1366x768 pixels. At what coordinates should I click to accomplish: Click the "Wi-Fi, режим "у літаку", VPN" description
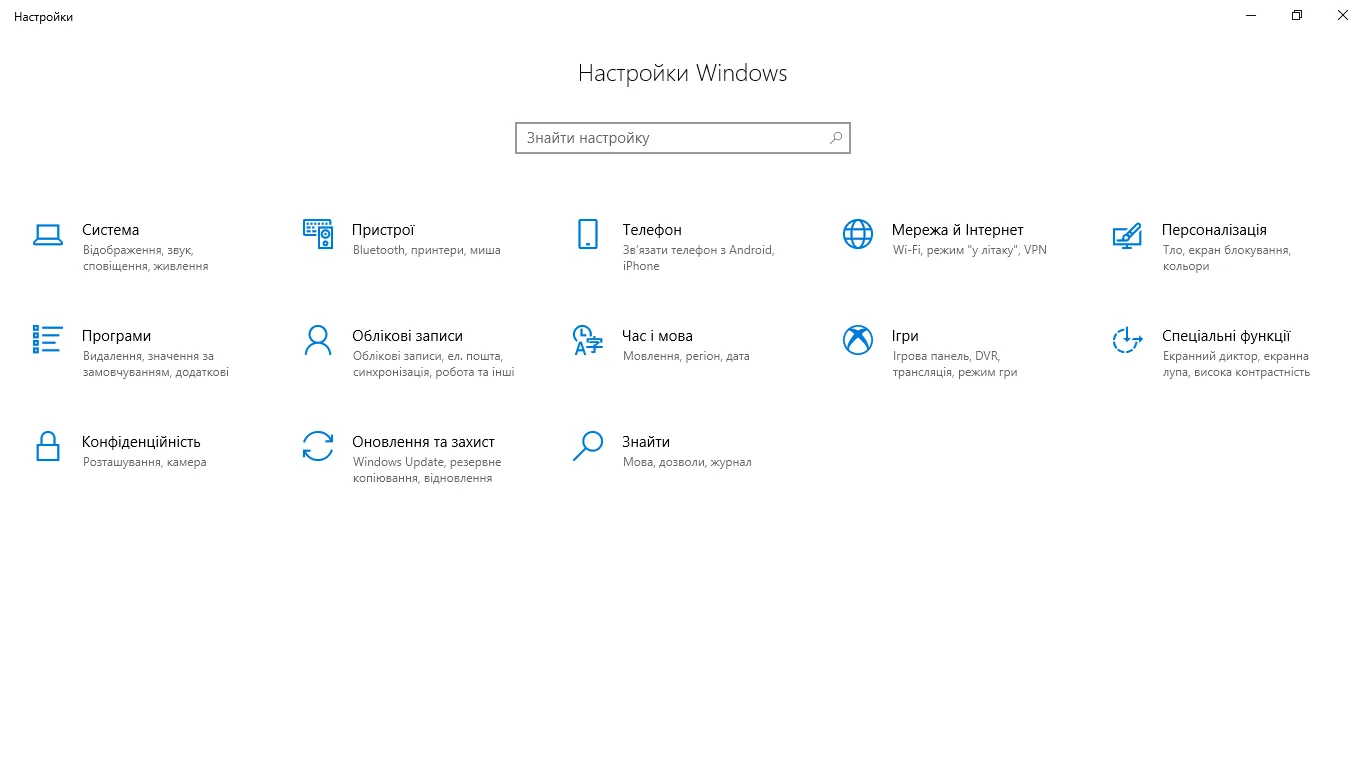(970, 250)
